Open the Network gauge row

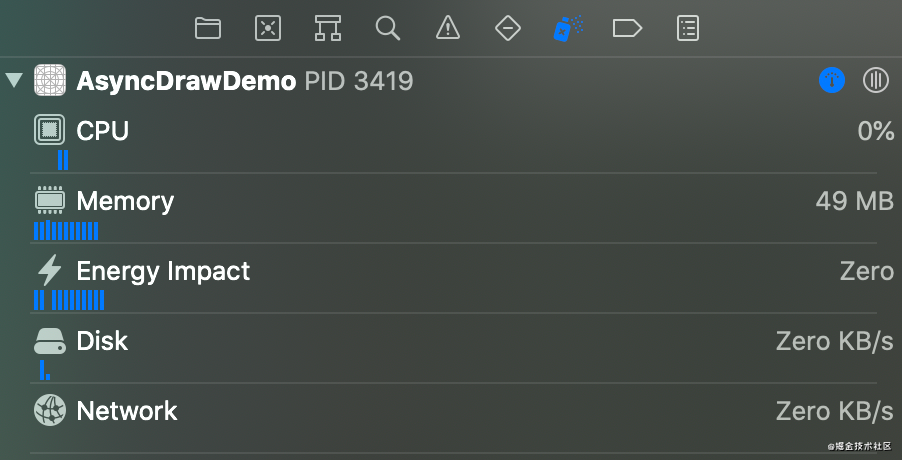pos(127,411)
